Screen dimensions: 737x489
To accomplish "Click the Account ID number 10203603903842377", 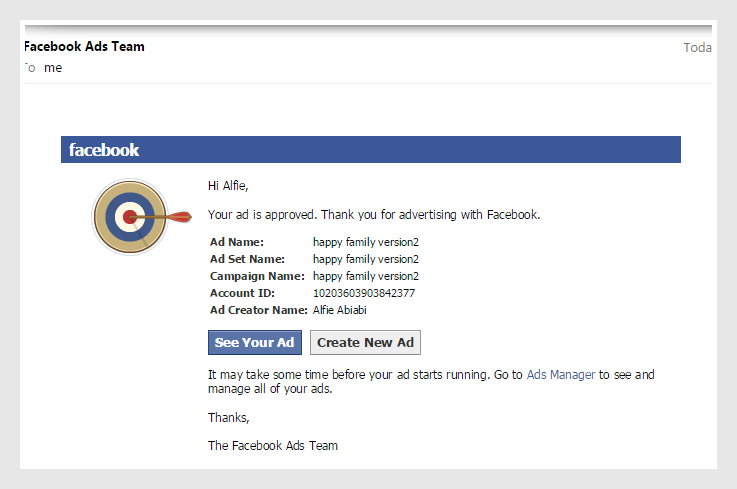I will (x=364, y=293).
